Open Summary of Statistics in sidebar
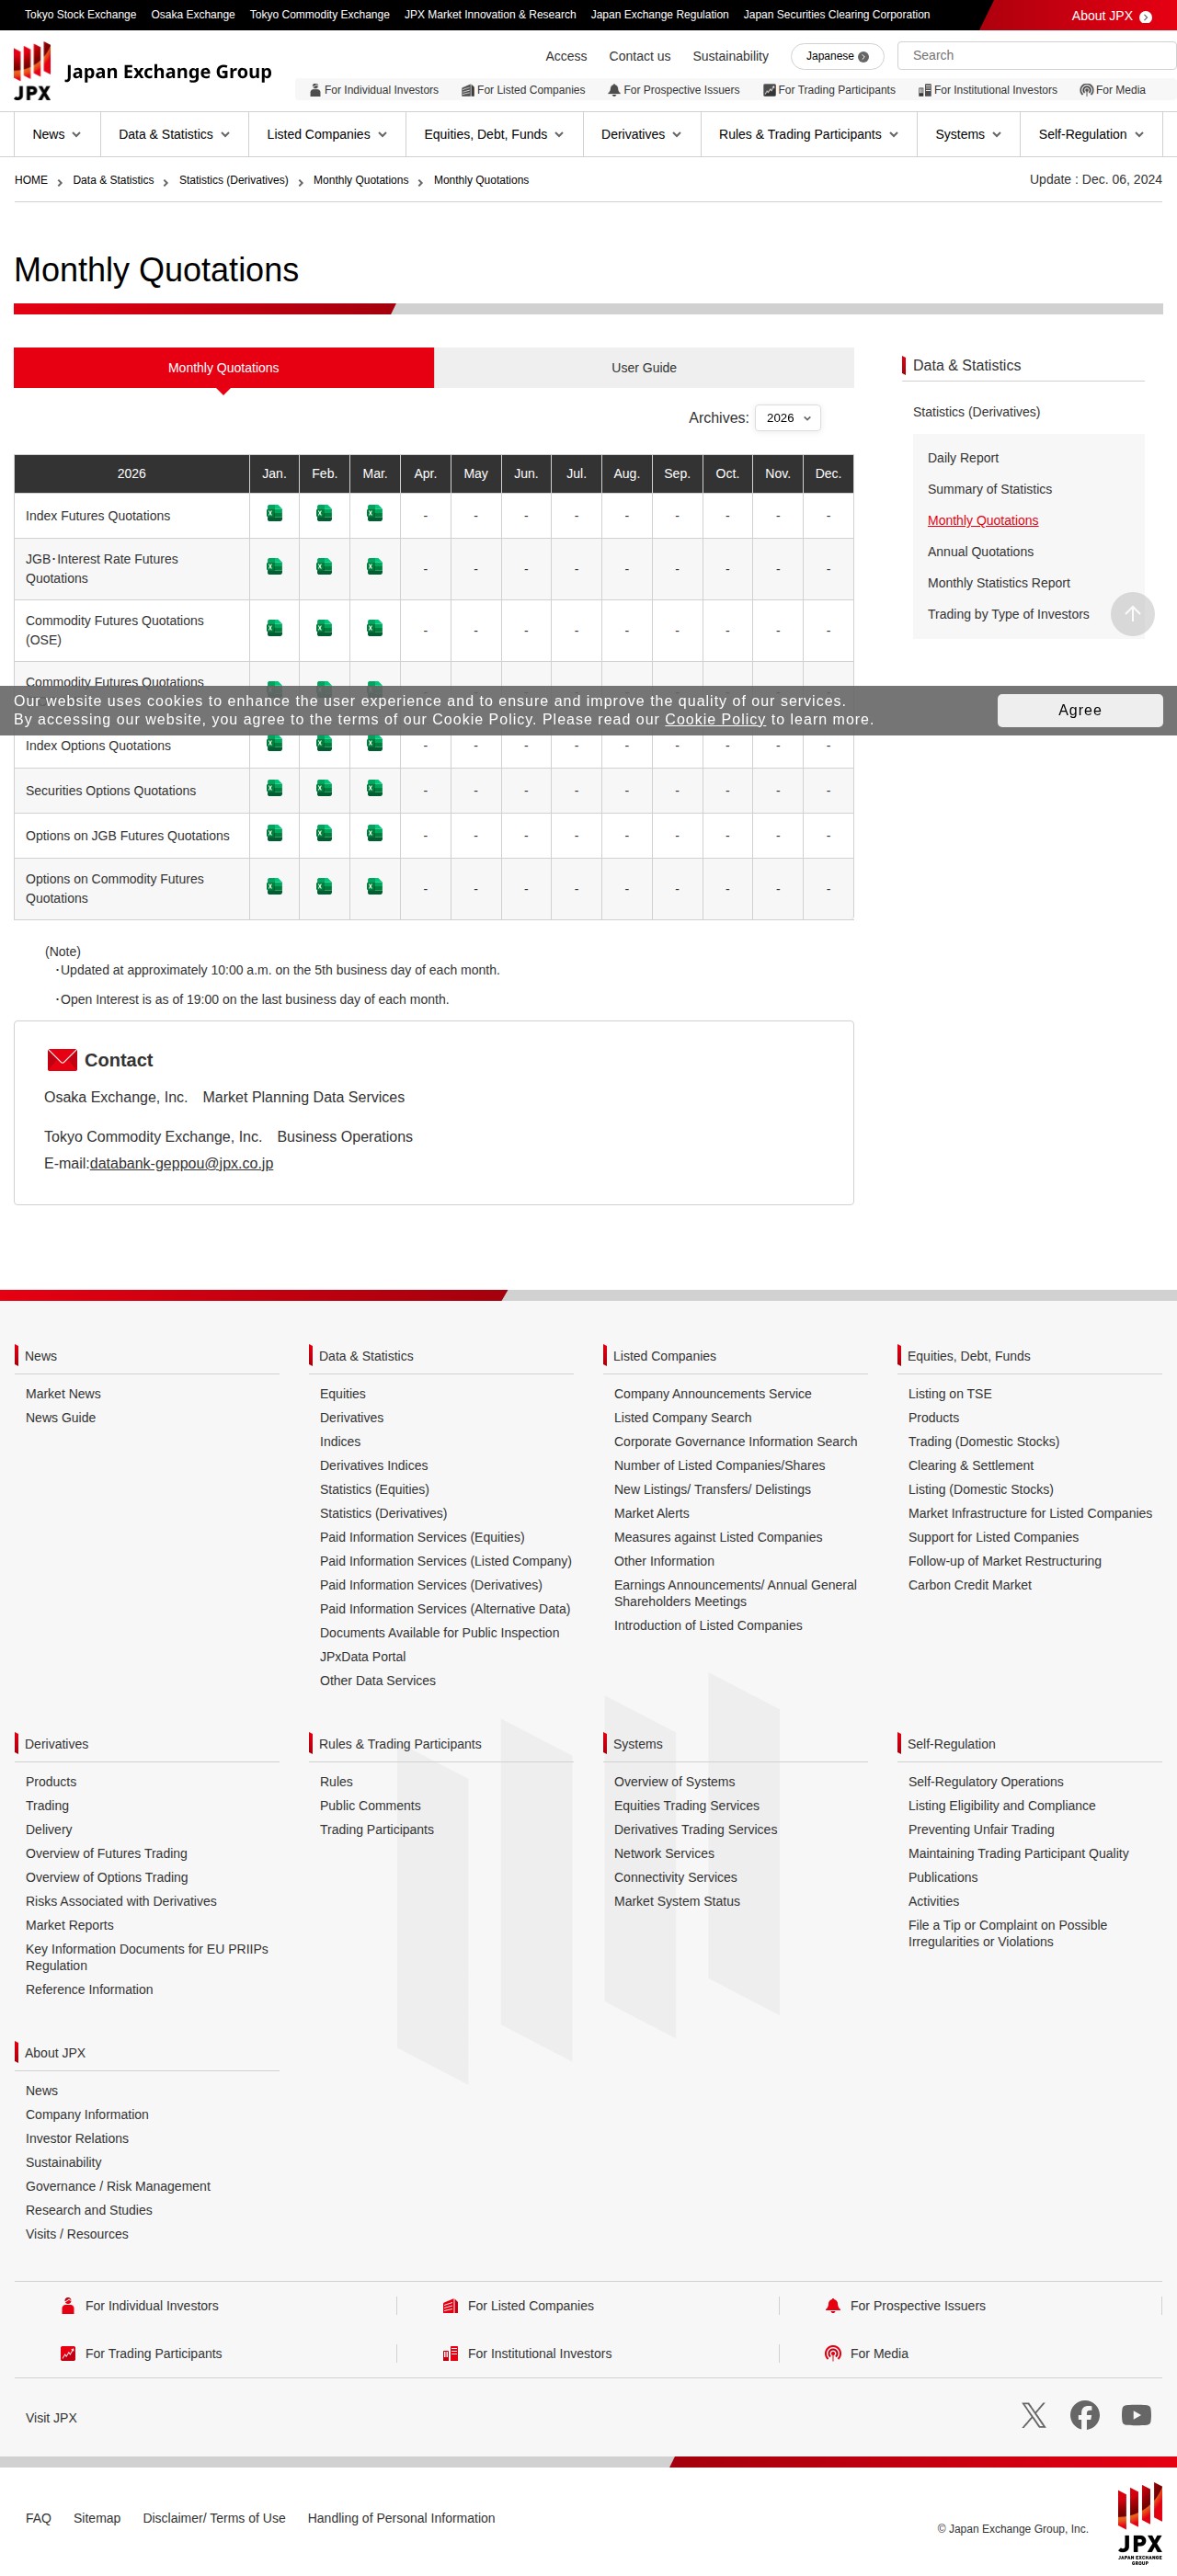 coord(990,489)
